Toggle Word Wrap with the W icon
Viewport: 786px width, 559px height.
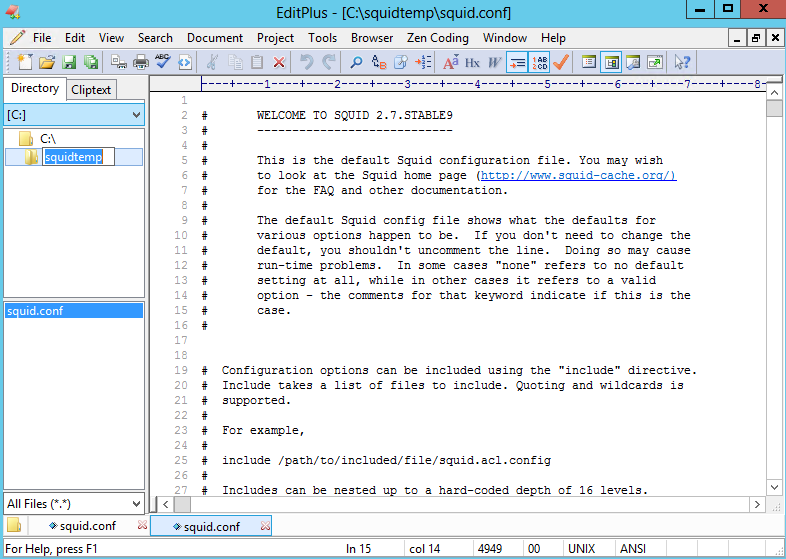[x=494, y=62]
